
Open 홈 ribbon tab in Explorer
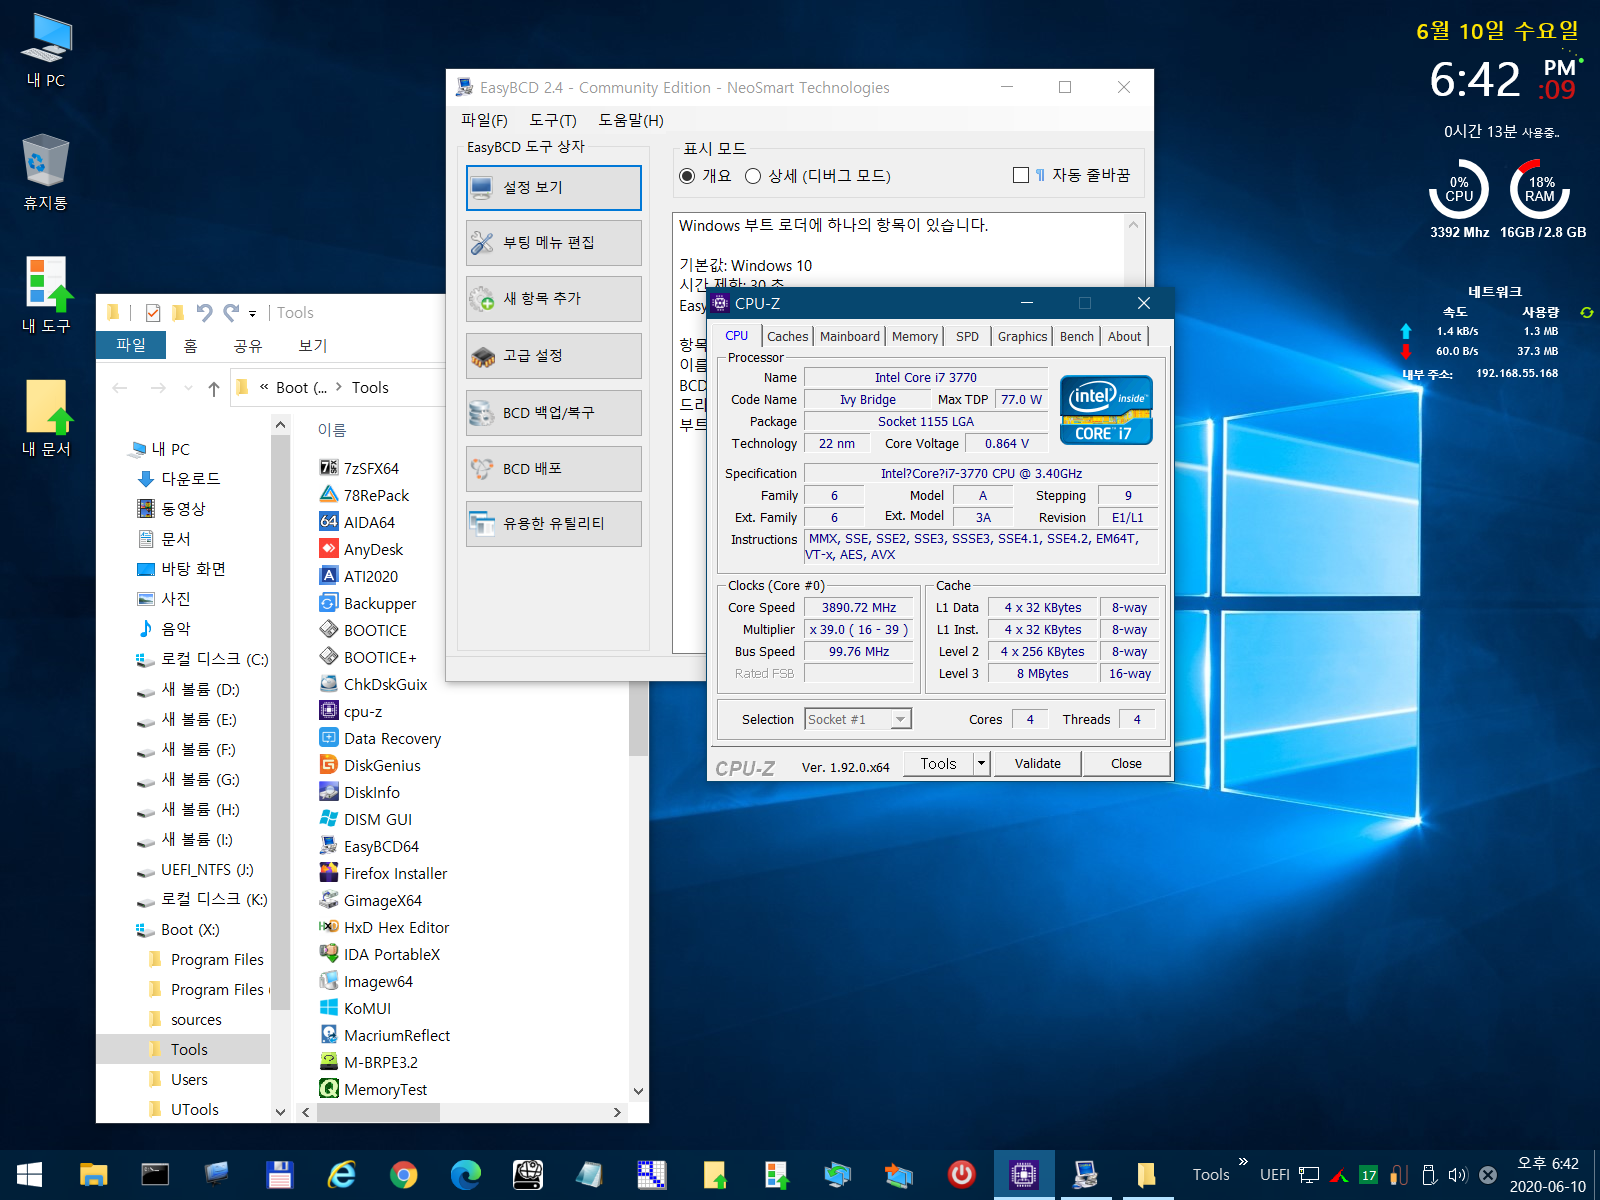(x=190, y=346)
